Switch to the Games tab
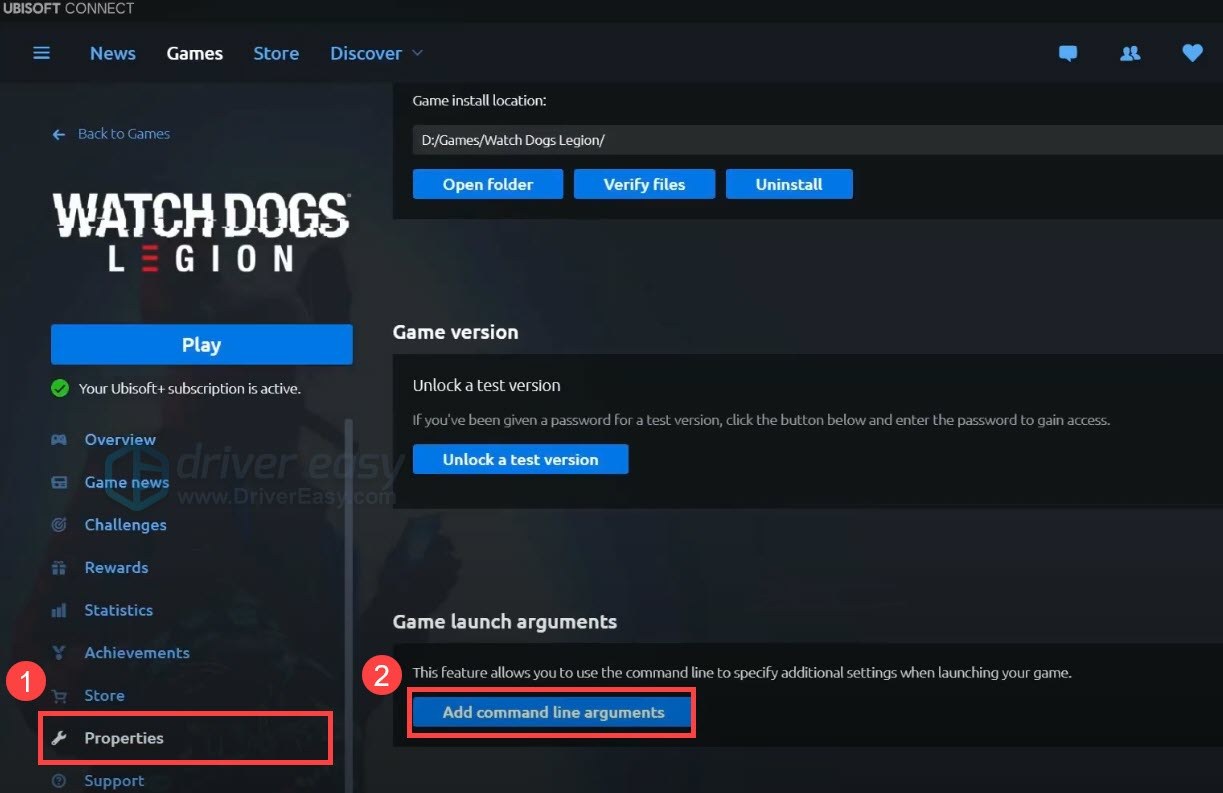 tap(194, 53)
